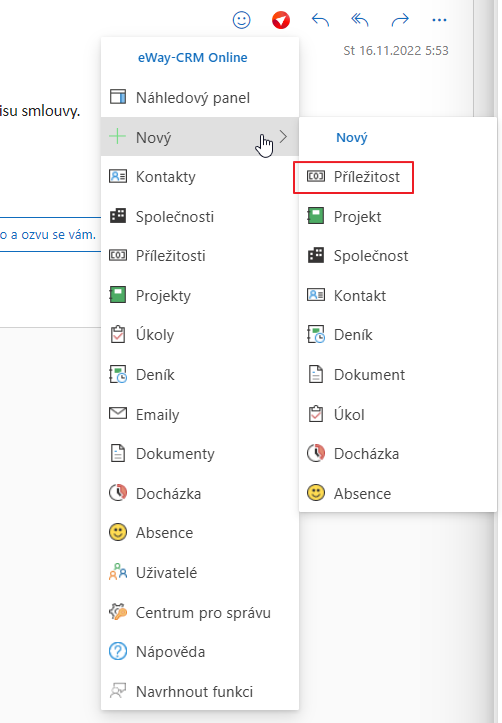This screenshot has width=502, height=723.
Task: Open Emaily from the main menu
Action: (200, 414)
